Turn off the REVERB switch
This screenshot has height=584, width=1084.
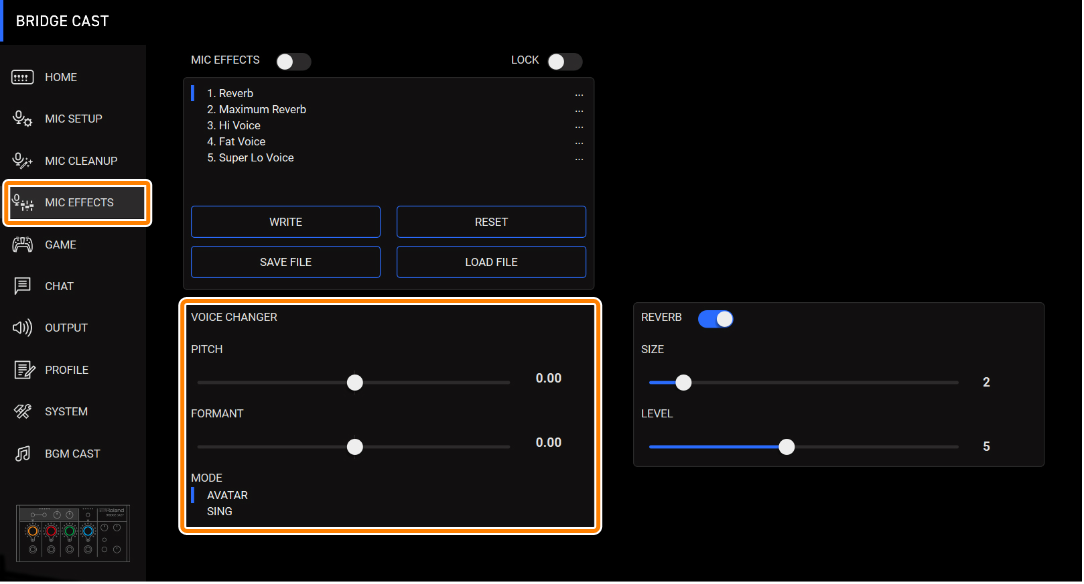pos(716,319)
